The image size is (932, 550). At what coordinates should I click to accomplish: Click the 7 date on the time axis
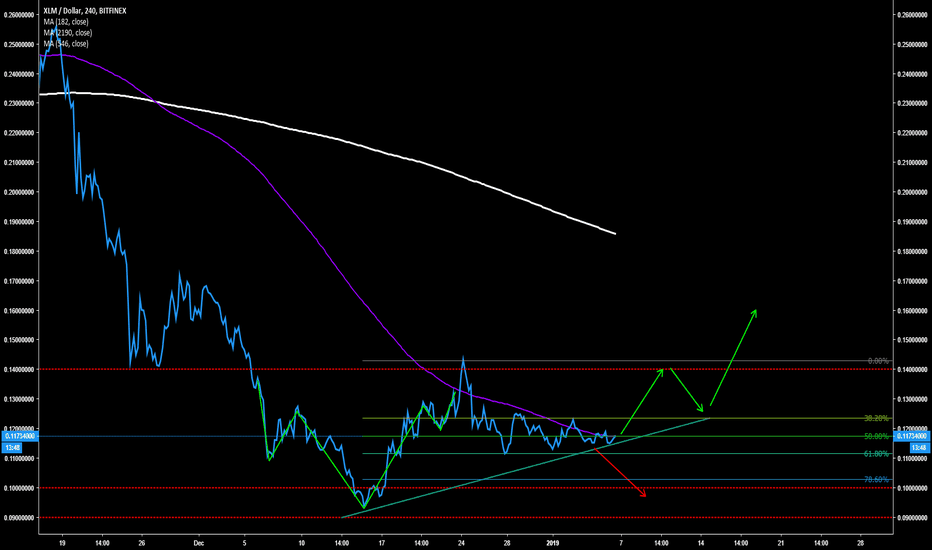tap(621, 543)
